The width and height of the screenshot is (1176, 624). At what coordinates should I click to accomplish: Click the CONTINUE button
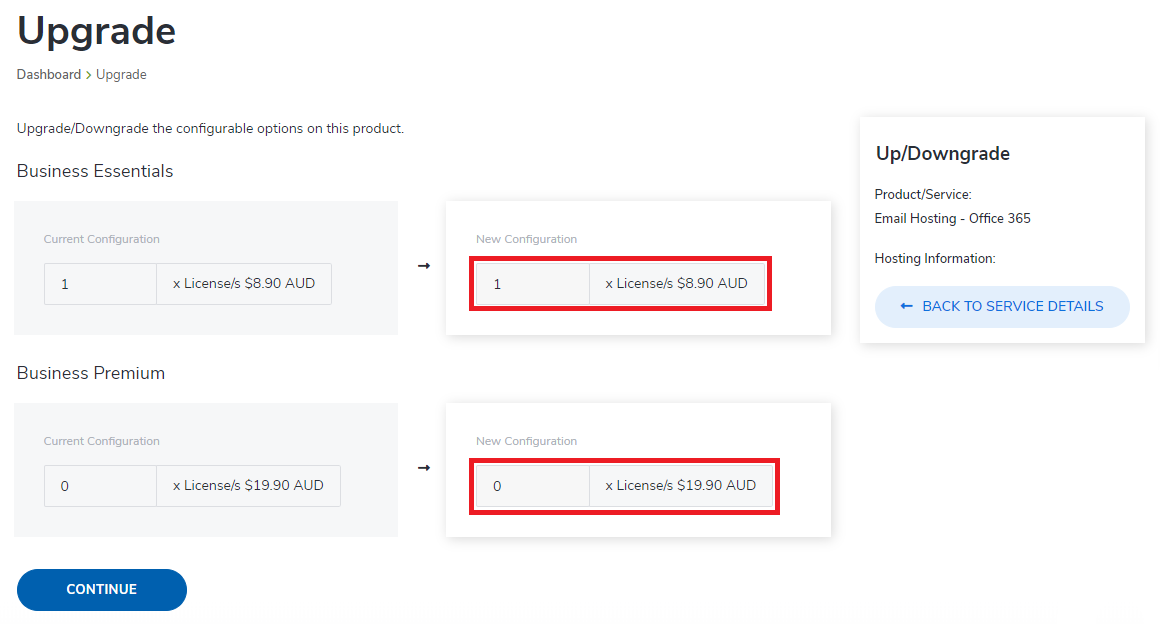pyautogui.click(x=102, y=590)
